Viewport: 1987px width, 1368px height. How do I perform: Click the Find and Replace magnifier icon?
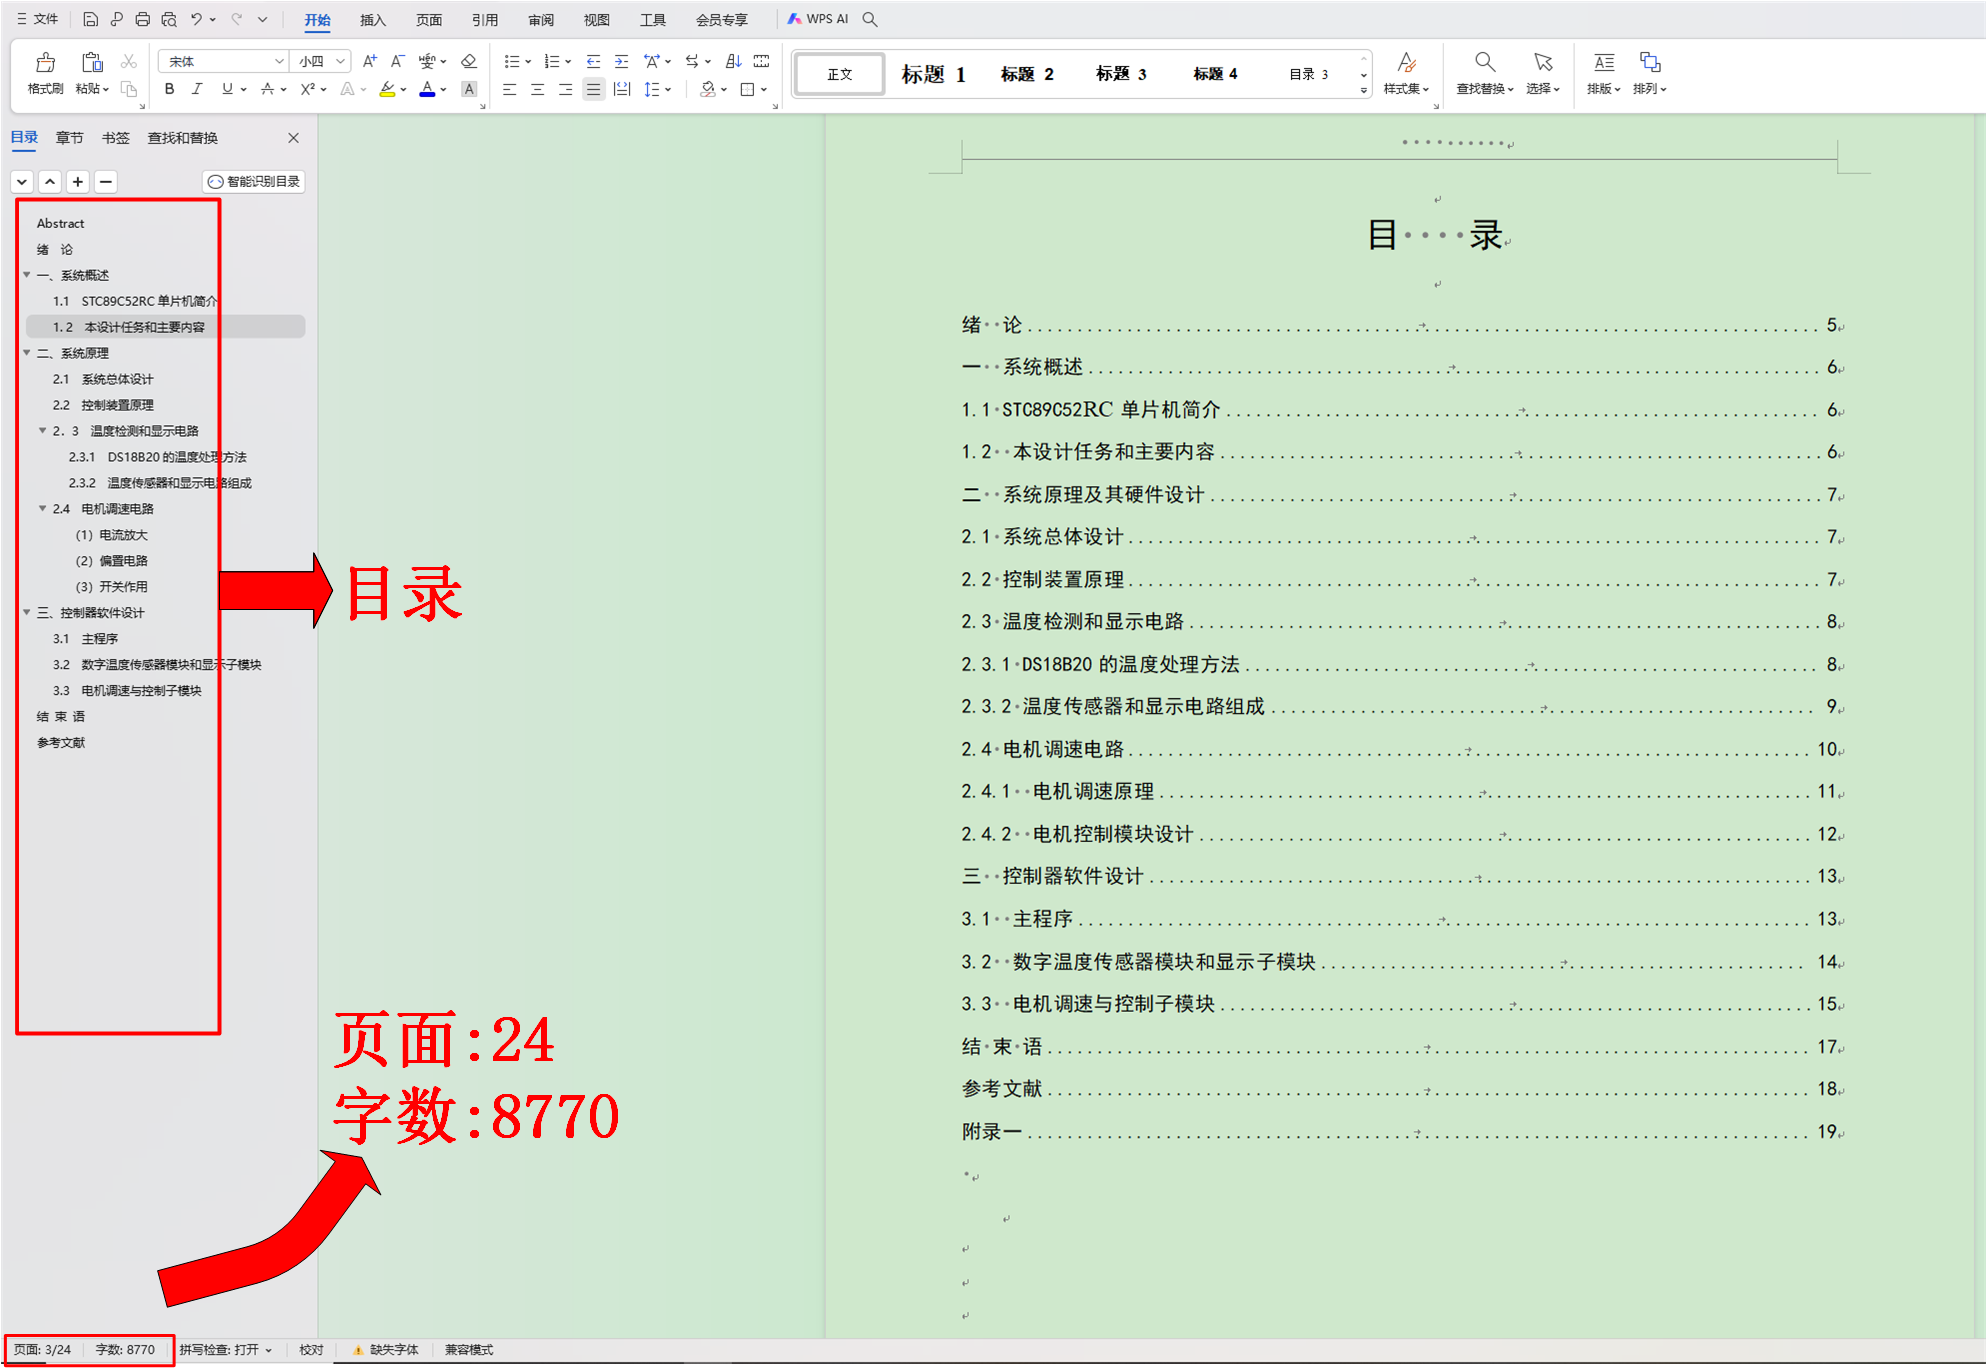point(1485,63)
